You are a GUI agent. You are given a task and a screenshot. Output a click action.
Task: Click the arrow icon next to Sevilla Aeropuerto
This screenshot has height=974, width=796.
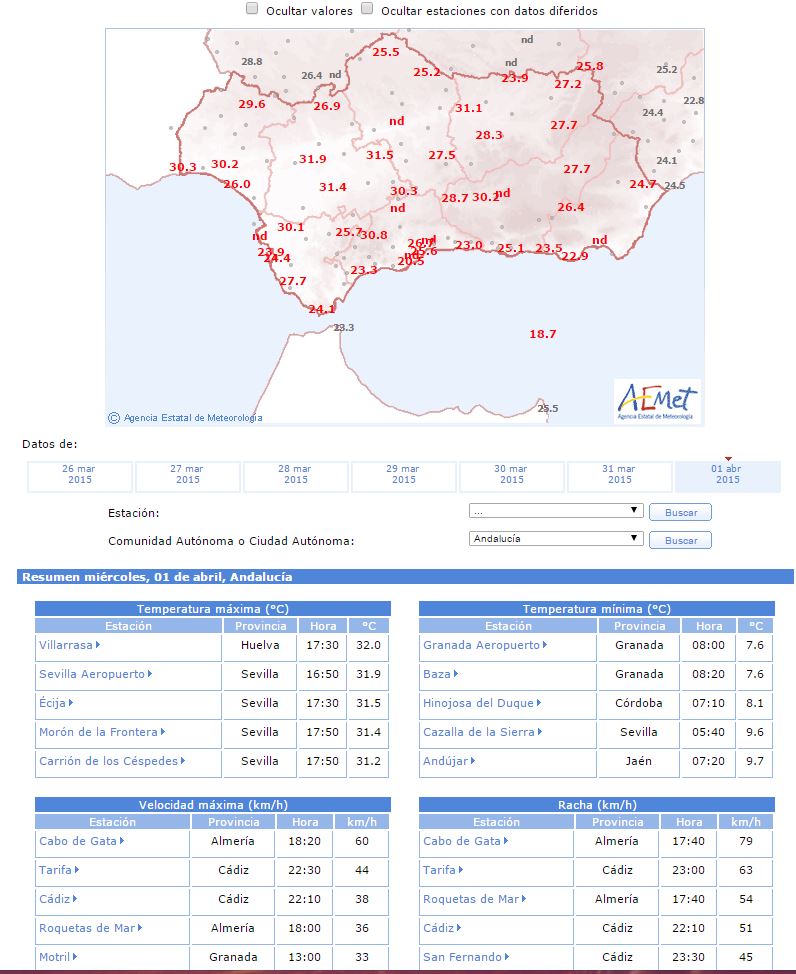150,674
